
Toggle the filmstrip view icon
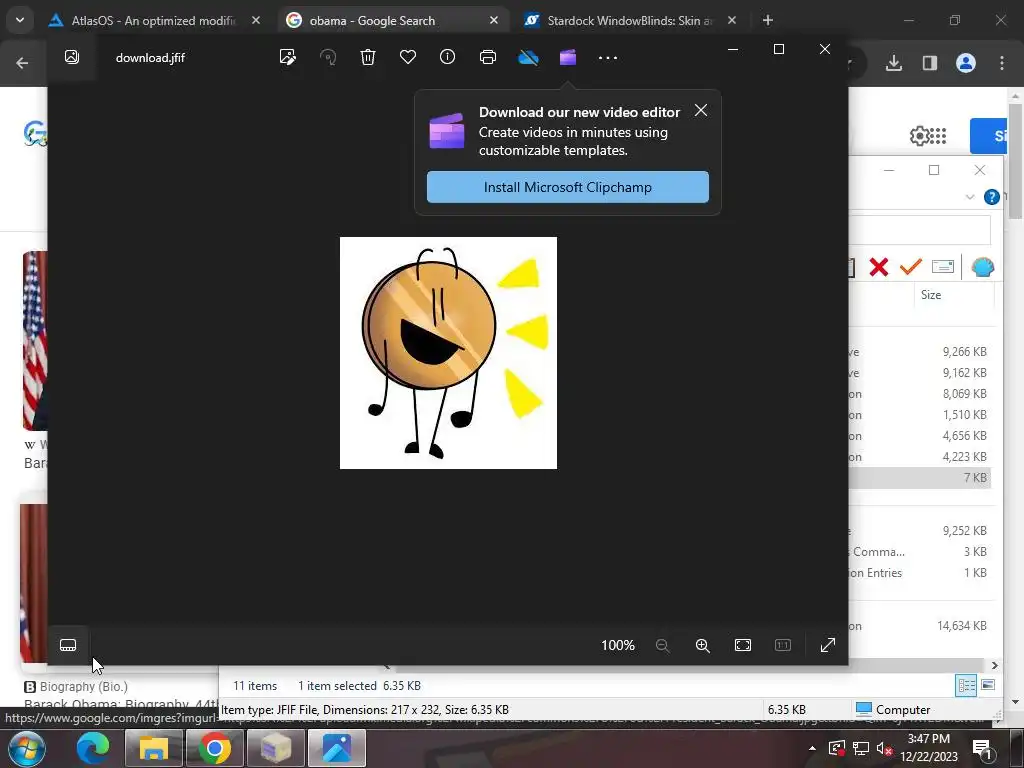click(x=68, y=645)
